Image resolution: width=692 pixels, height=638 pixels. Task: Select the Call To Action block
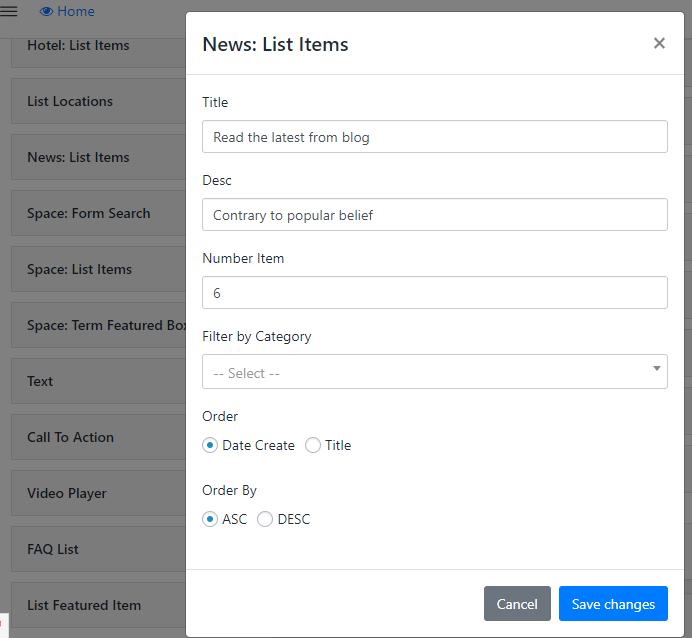[70, 437]
